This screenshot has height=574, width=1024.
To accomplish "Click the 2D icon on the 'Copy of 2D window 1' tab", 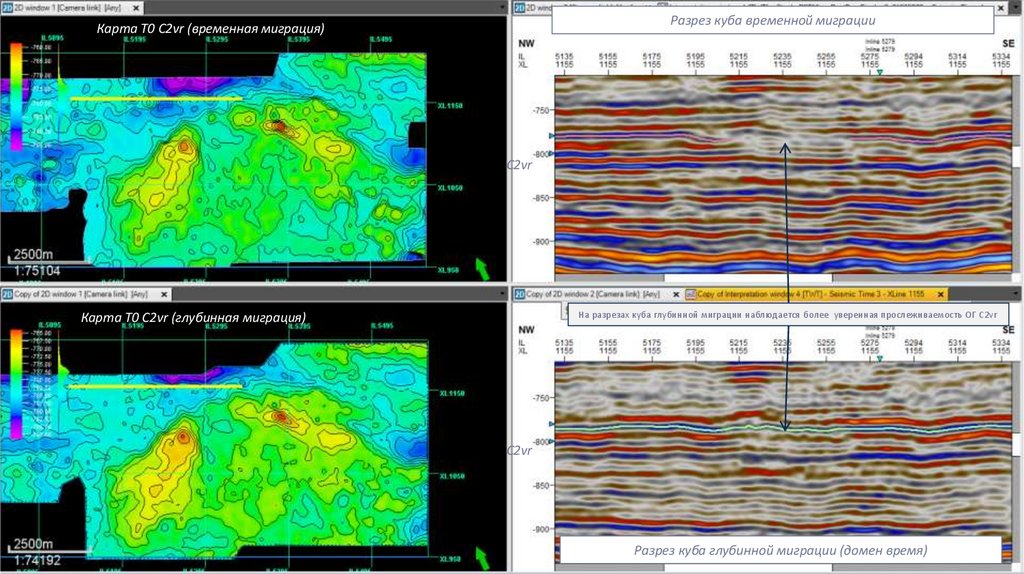I will click(x=7, y=295).
